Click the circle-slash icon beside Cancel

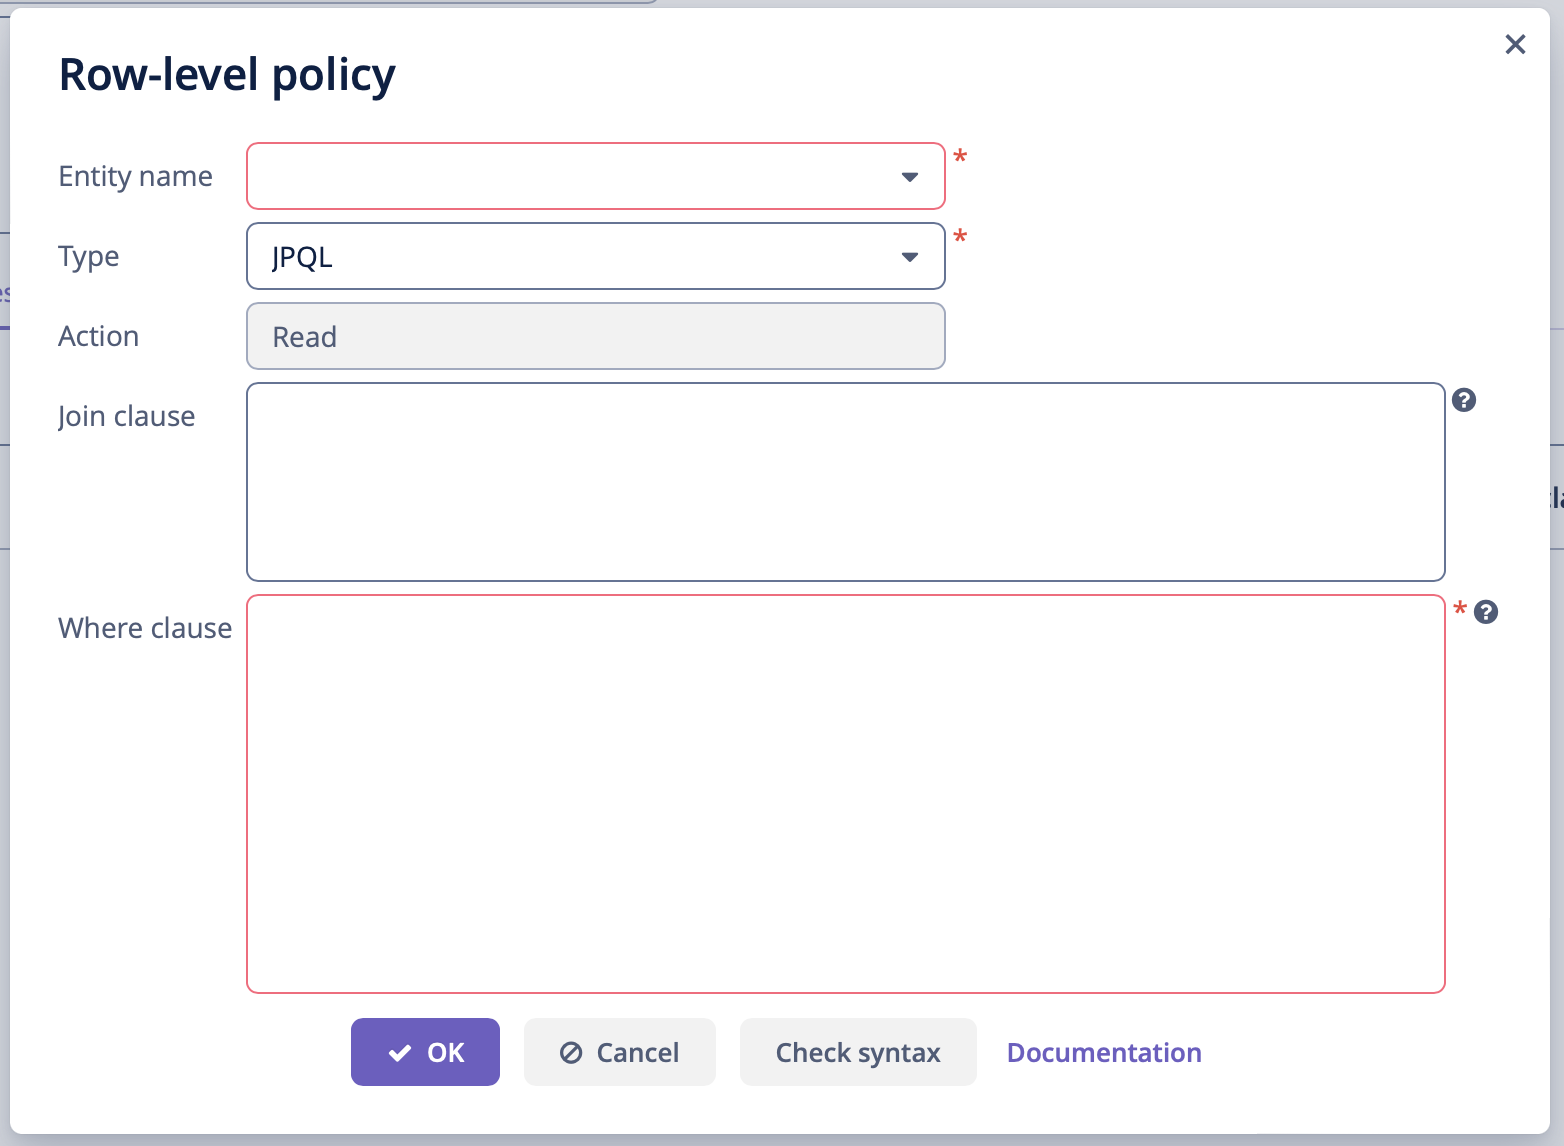(x=571, y=1053)
